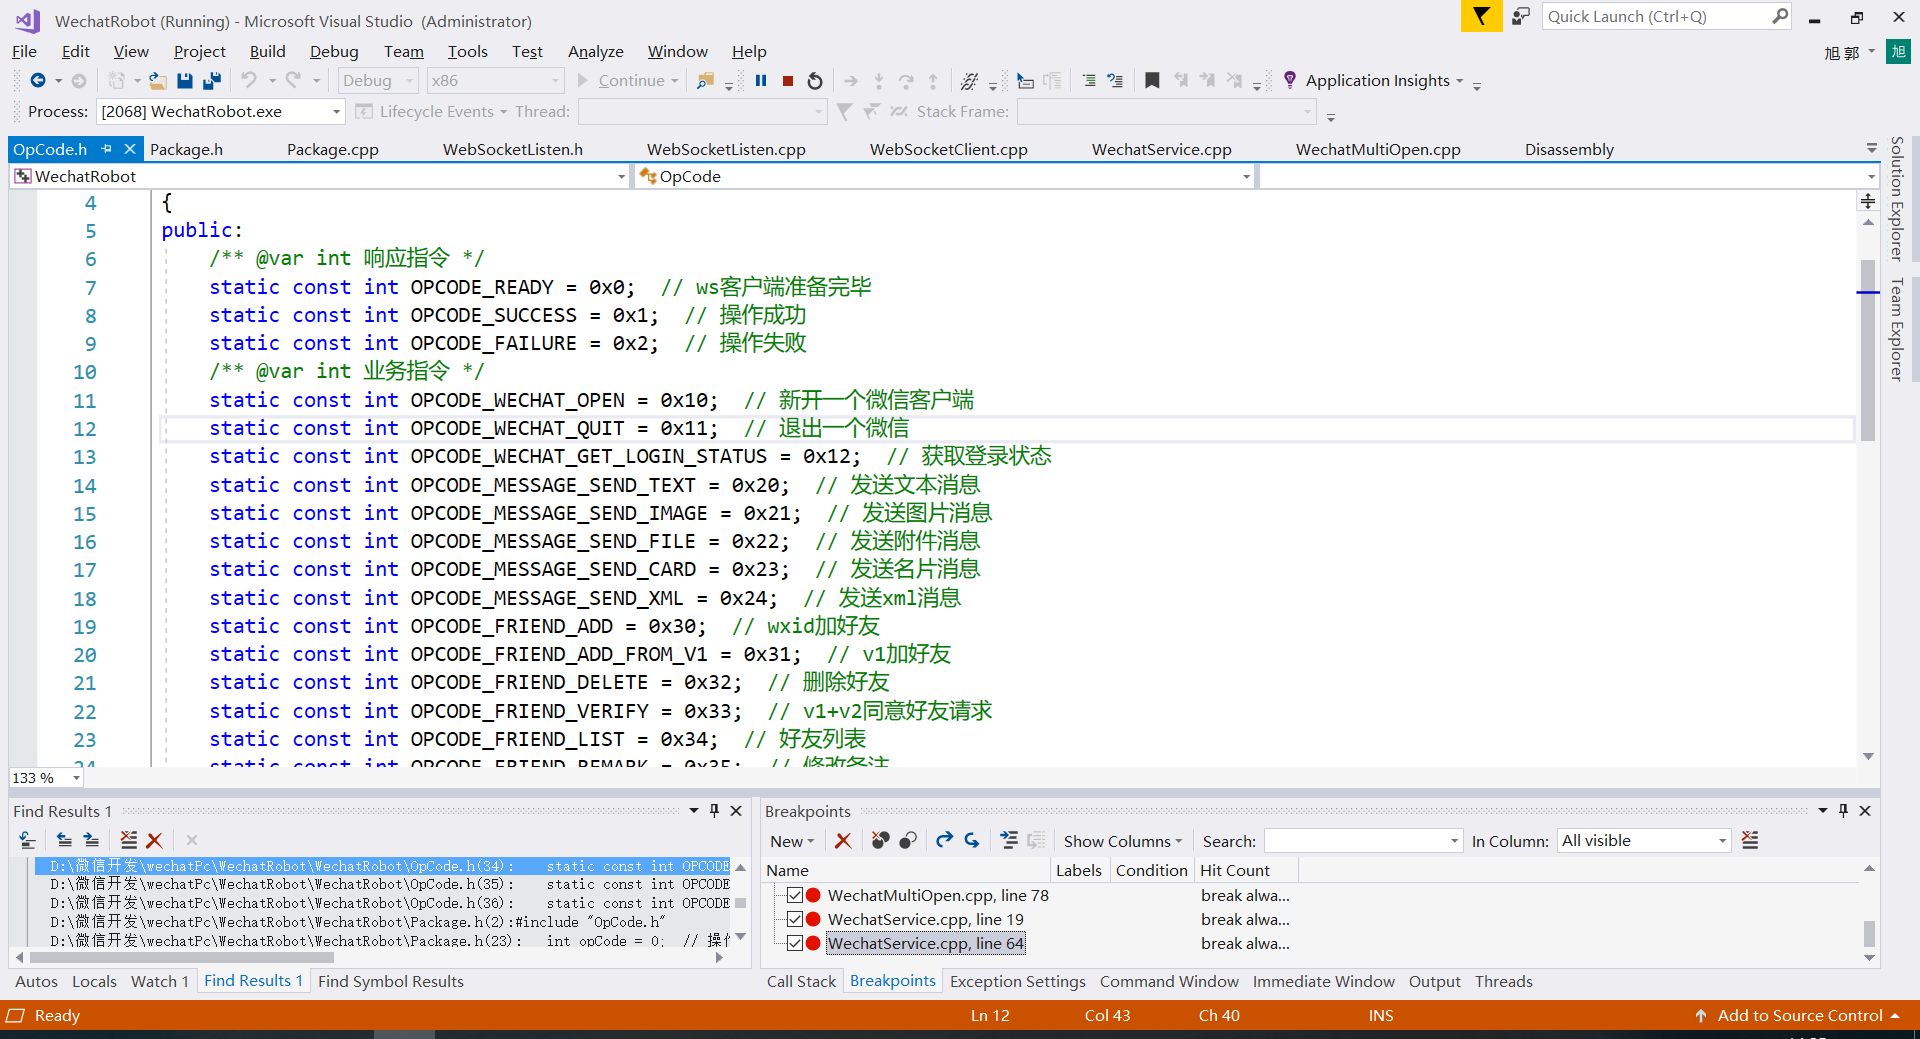1920x1039 pixels.
Task: Click the uncomment lines icon
Action: [1115, 81]
